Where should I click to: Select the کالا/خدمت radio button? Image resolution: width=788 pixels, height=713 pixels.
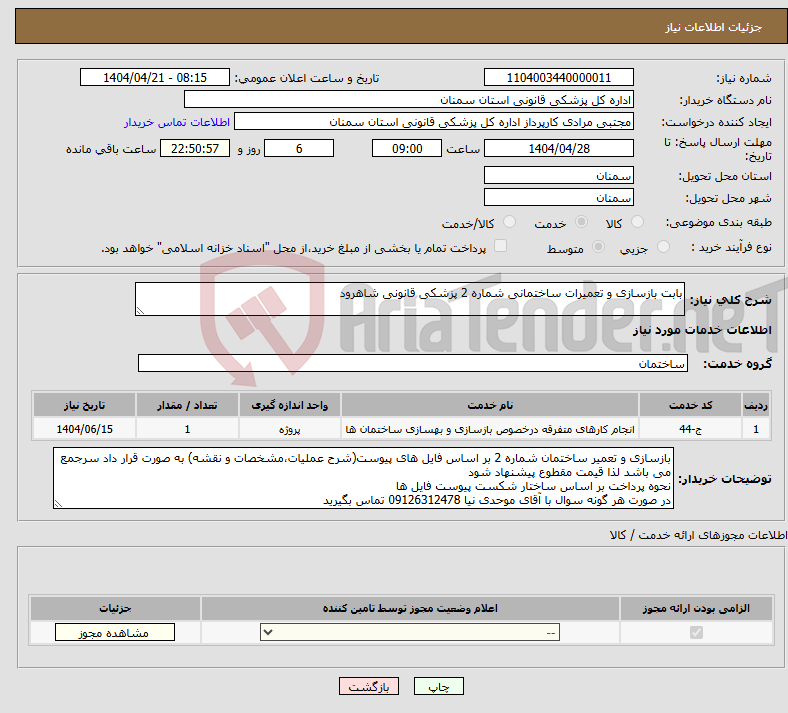[x=510, y=222]
